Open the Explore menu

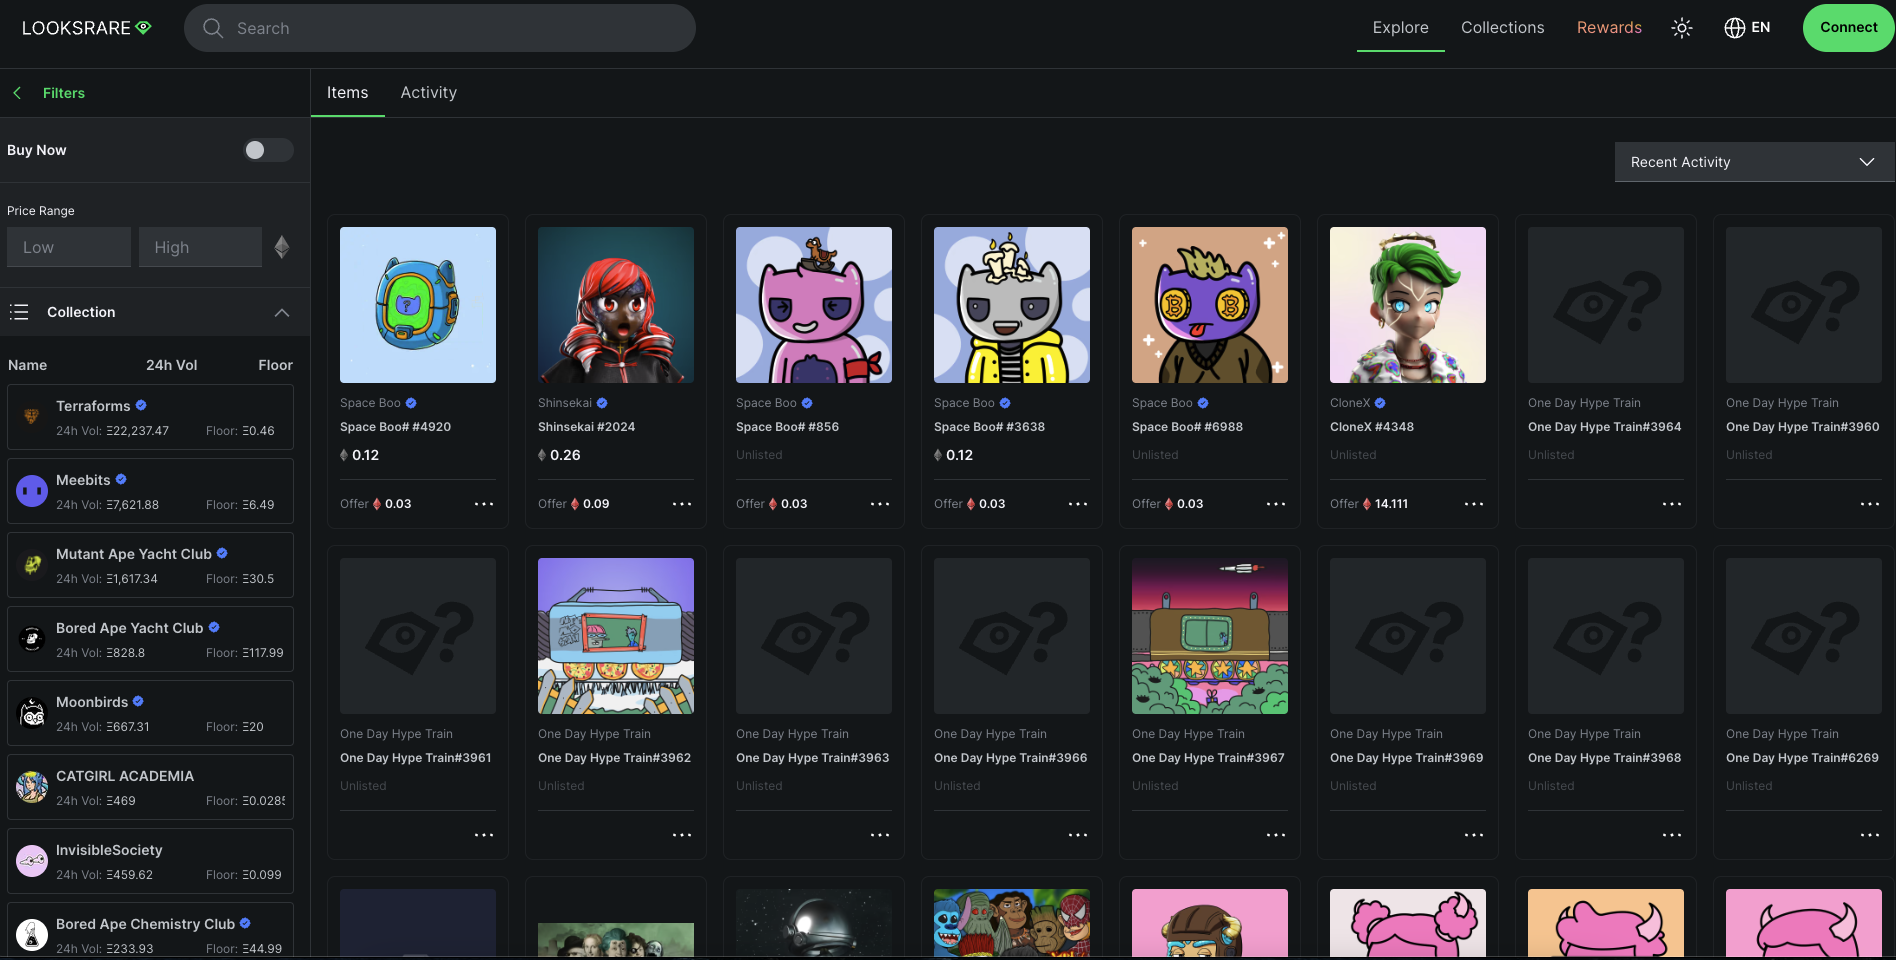[x=1400, y=28]
